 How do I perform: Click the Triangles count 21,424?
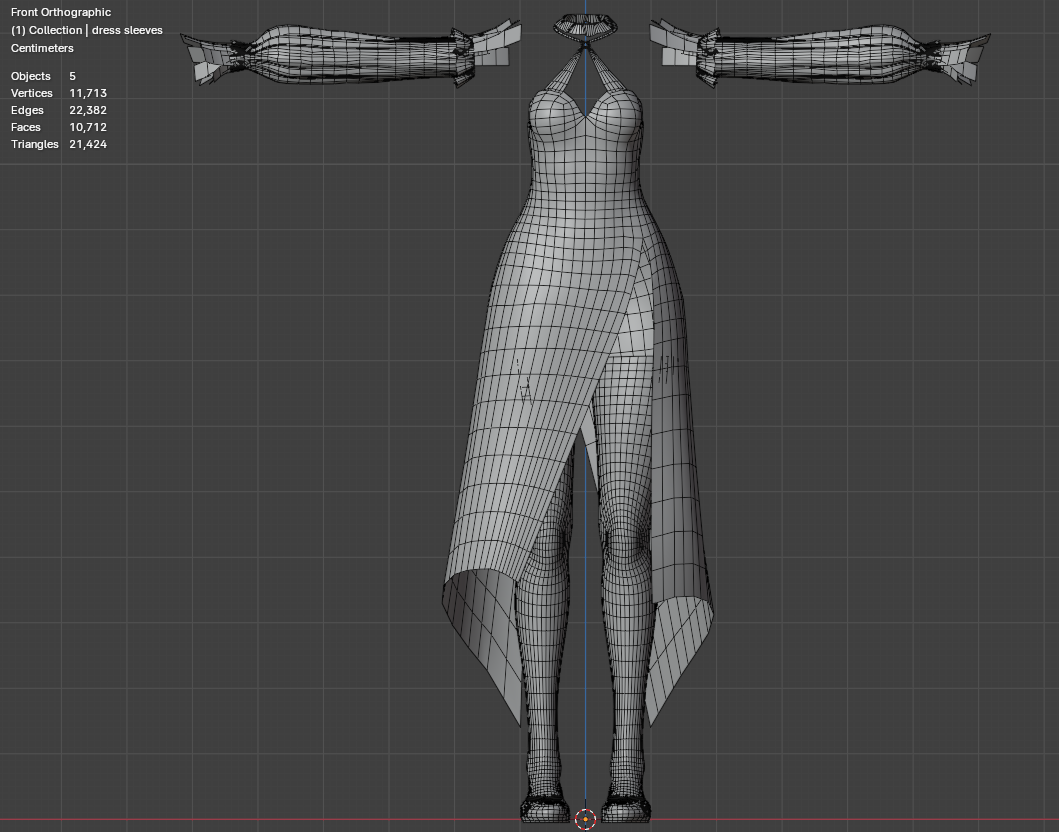tap(88, 144)
